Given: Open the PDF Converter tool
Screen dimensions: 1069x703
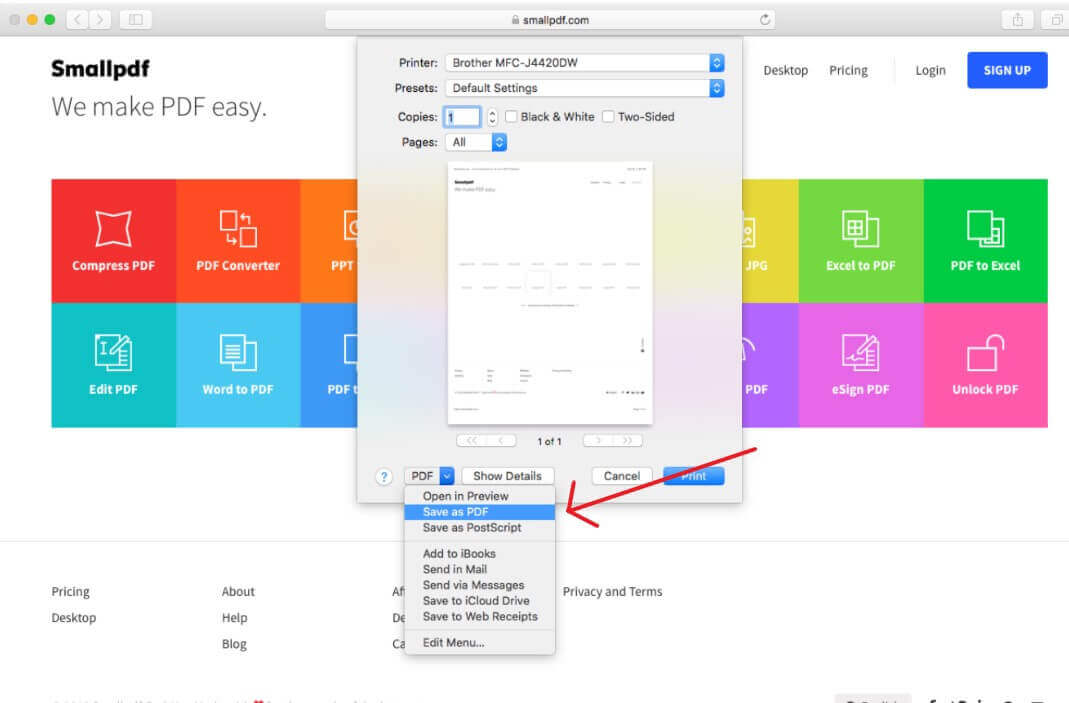Looking at the screenshot, I should pyautogui.click(x=238, y=240).
